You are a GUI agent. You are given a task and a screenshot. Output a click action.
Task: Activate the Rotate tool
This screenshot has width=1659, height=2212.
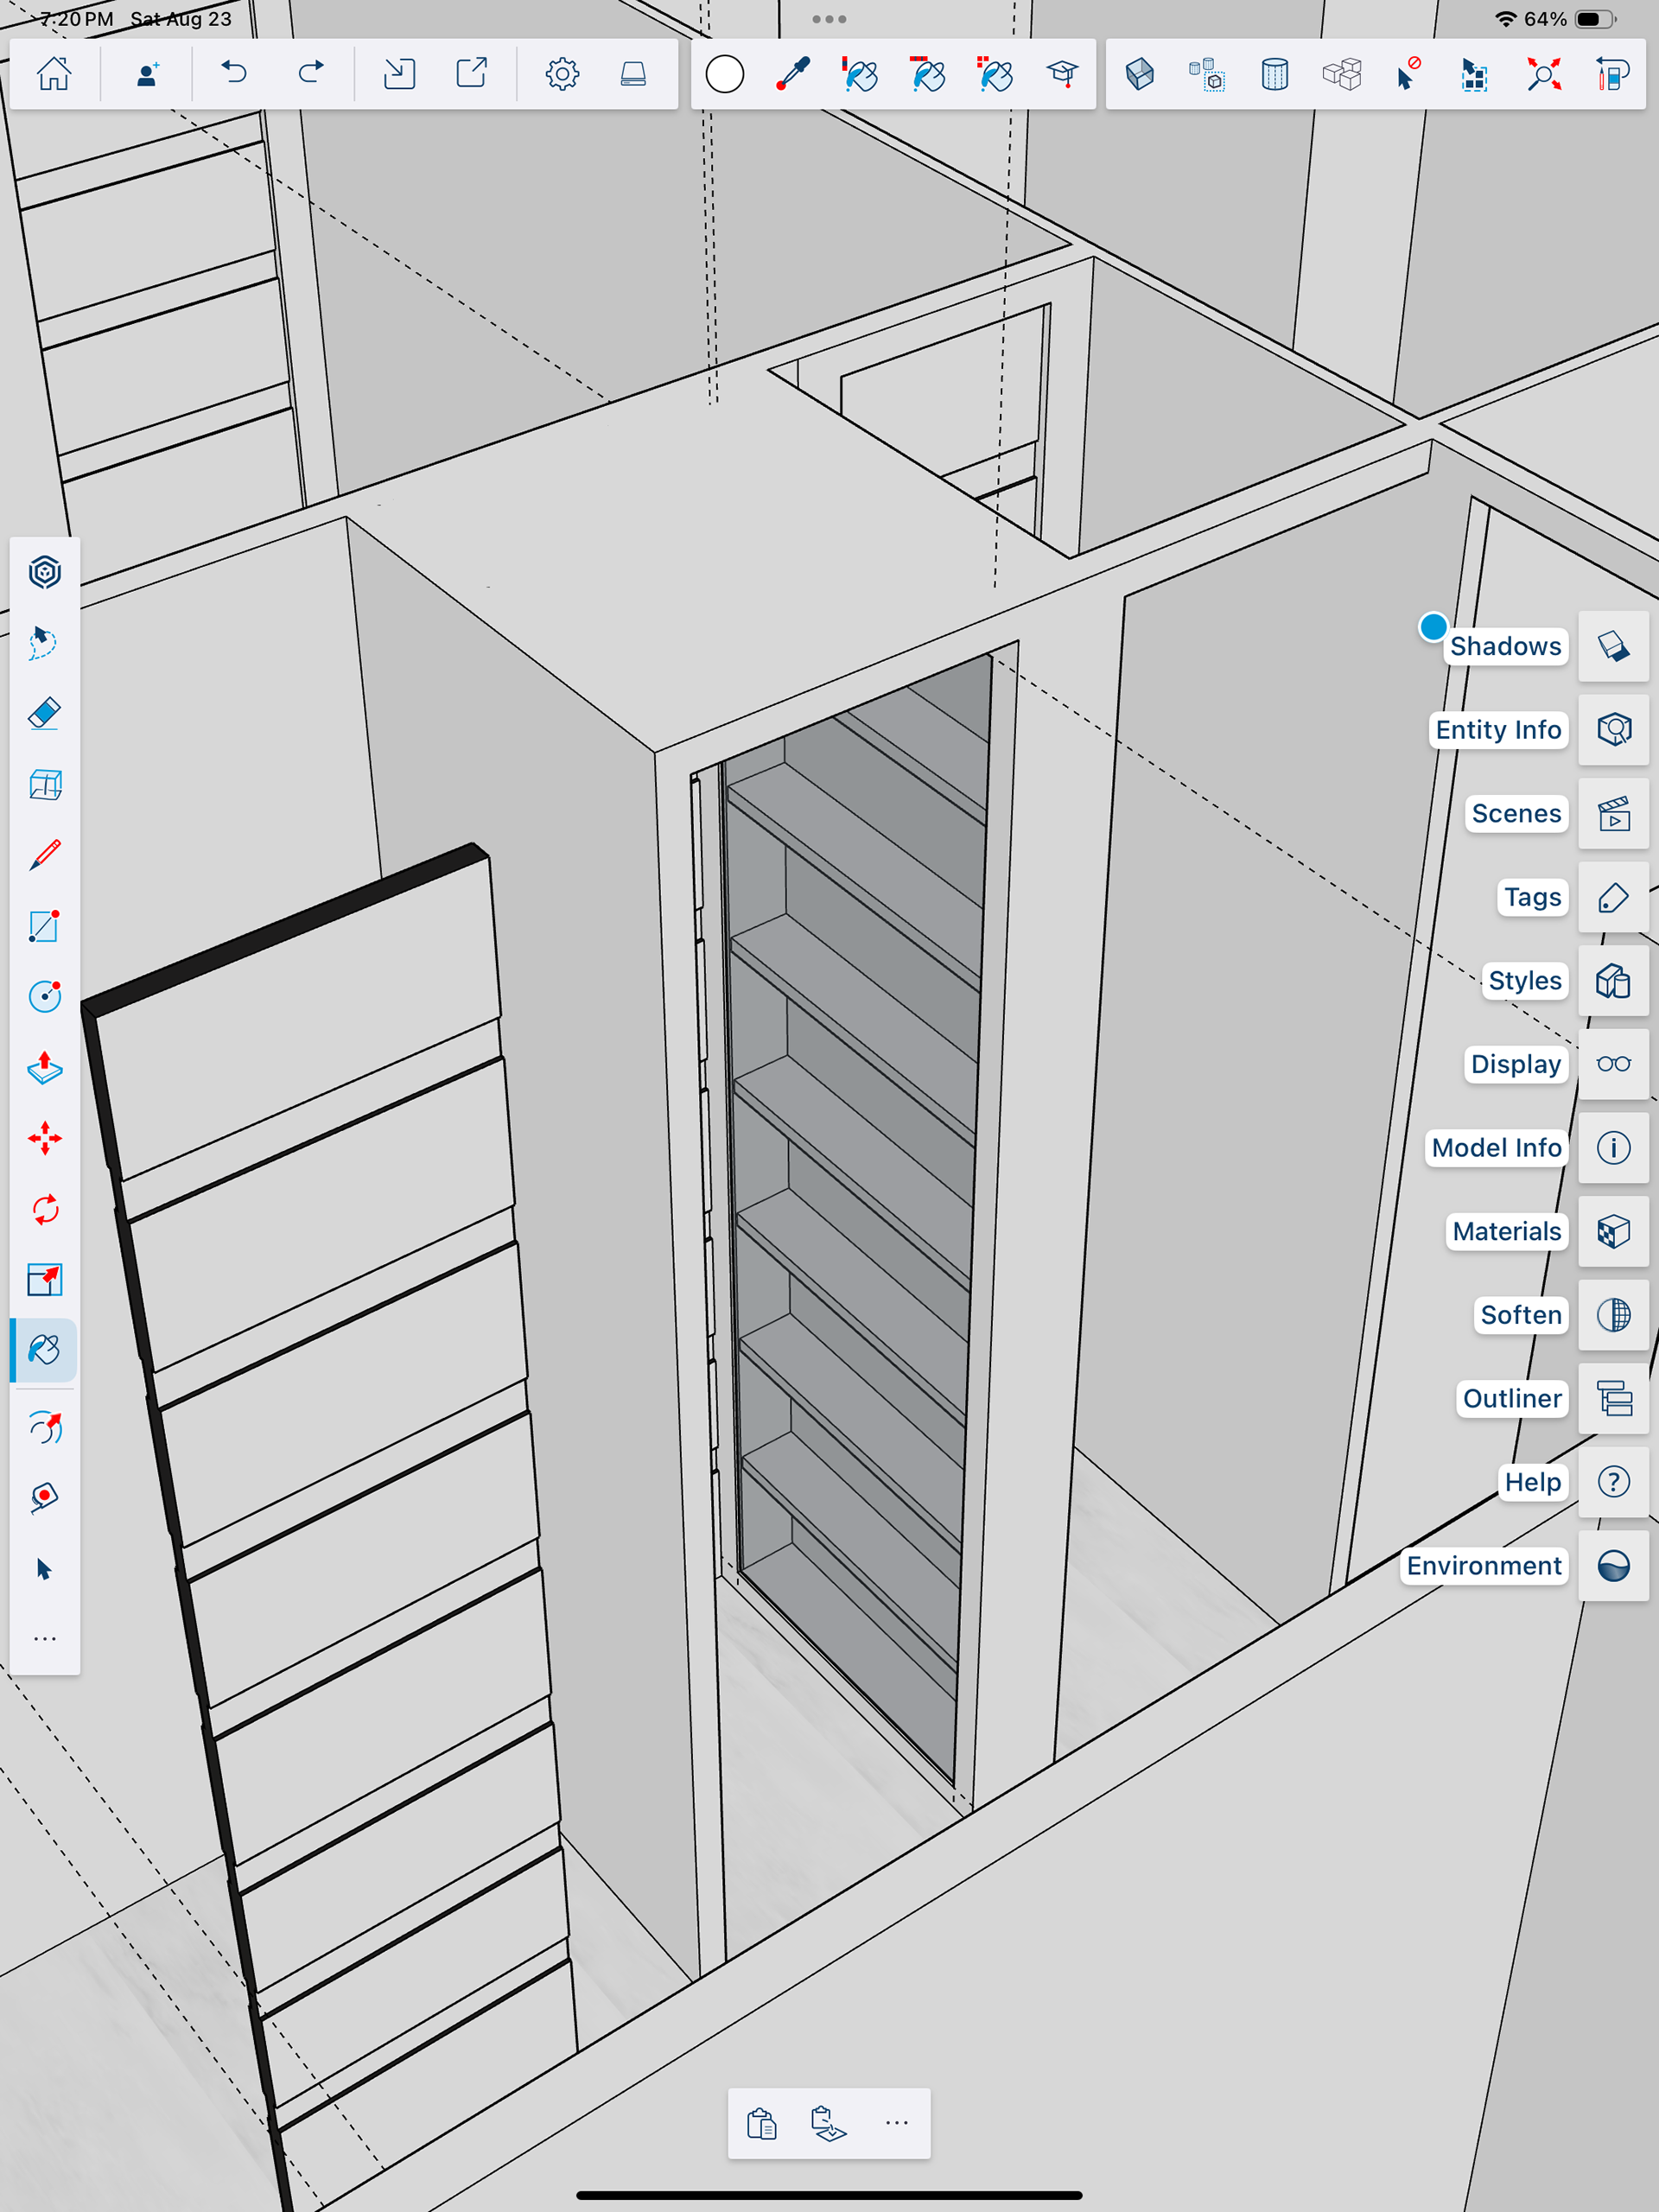pyautogui.click(x=44, y=1209)
